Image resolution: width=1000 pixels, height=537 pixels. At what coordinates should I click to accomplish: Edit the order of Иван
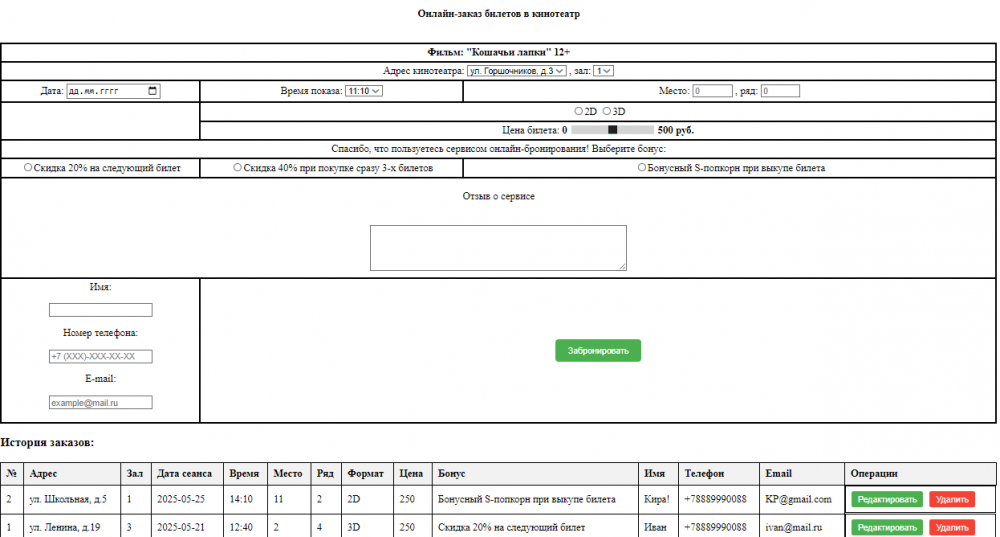(x=886, y=527)
